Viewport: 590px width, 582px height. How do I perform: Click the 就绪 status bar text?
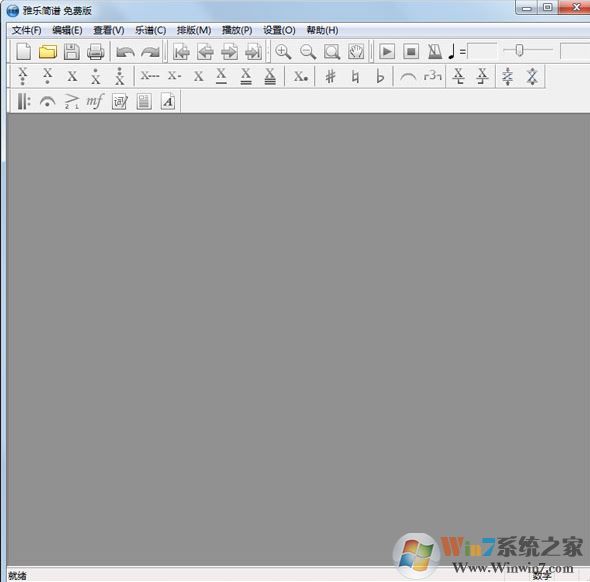click(17, 576)
